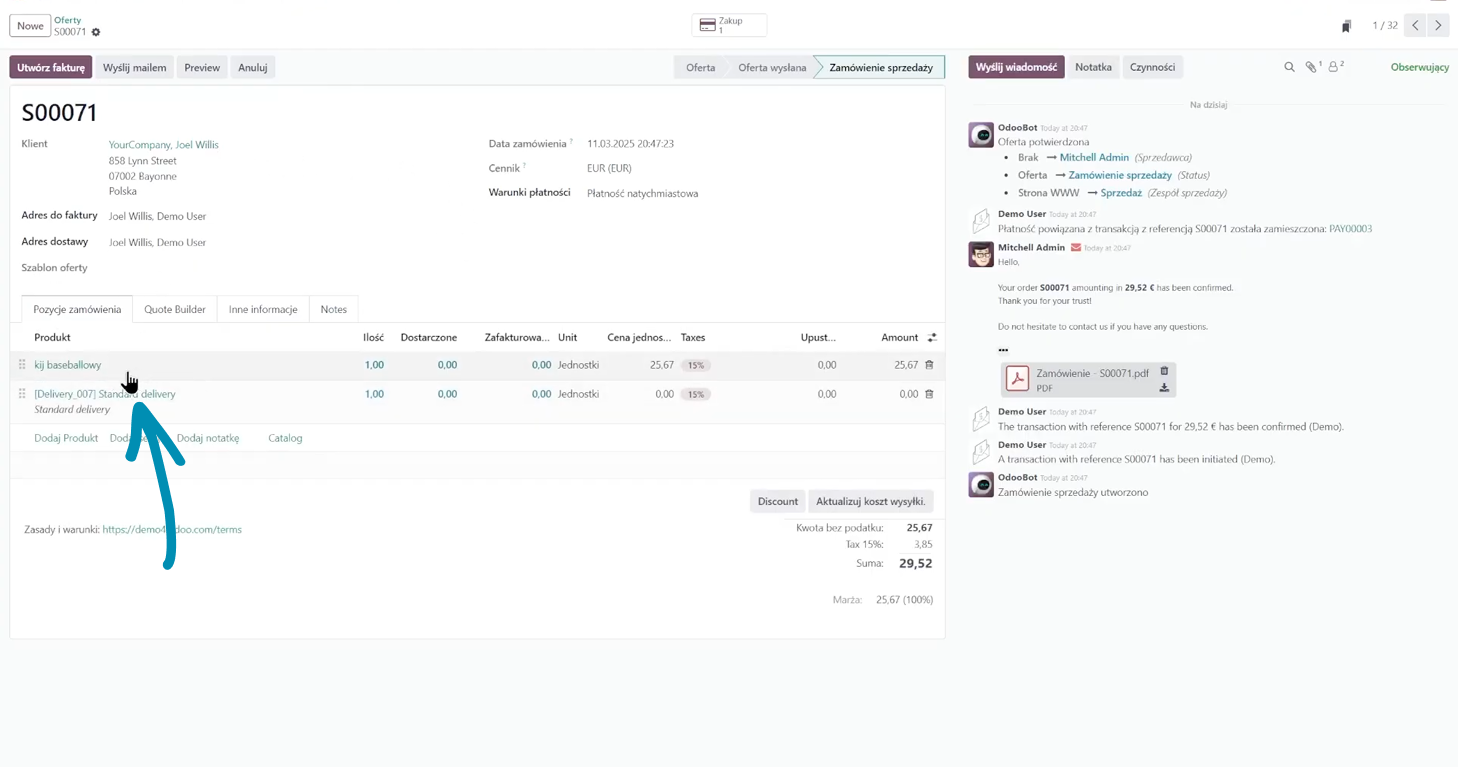Image resolution: width=1458 pixels, height=767 pixels.
Task: Click the Aktualizuj koszt wysyłki button
Action: click(870, 502)
